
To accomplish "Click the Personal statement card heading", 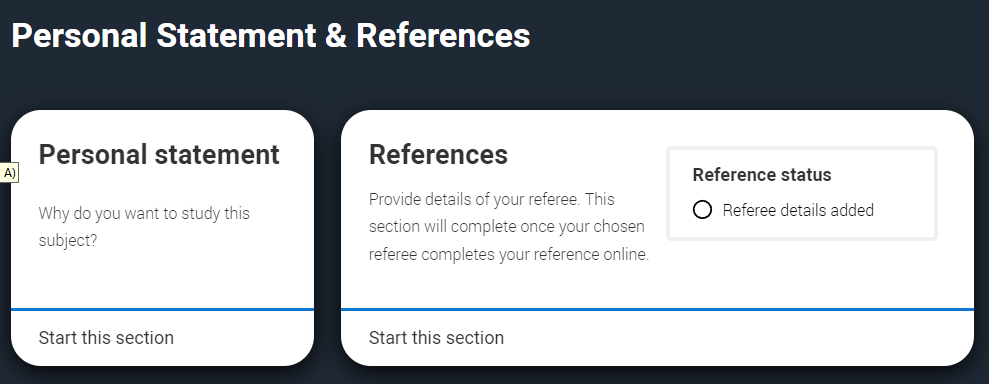I will [x=159, y=154].
